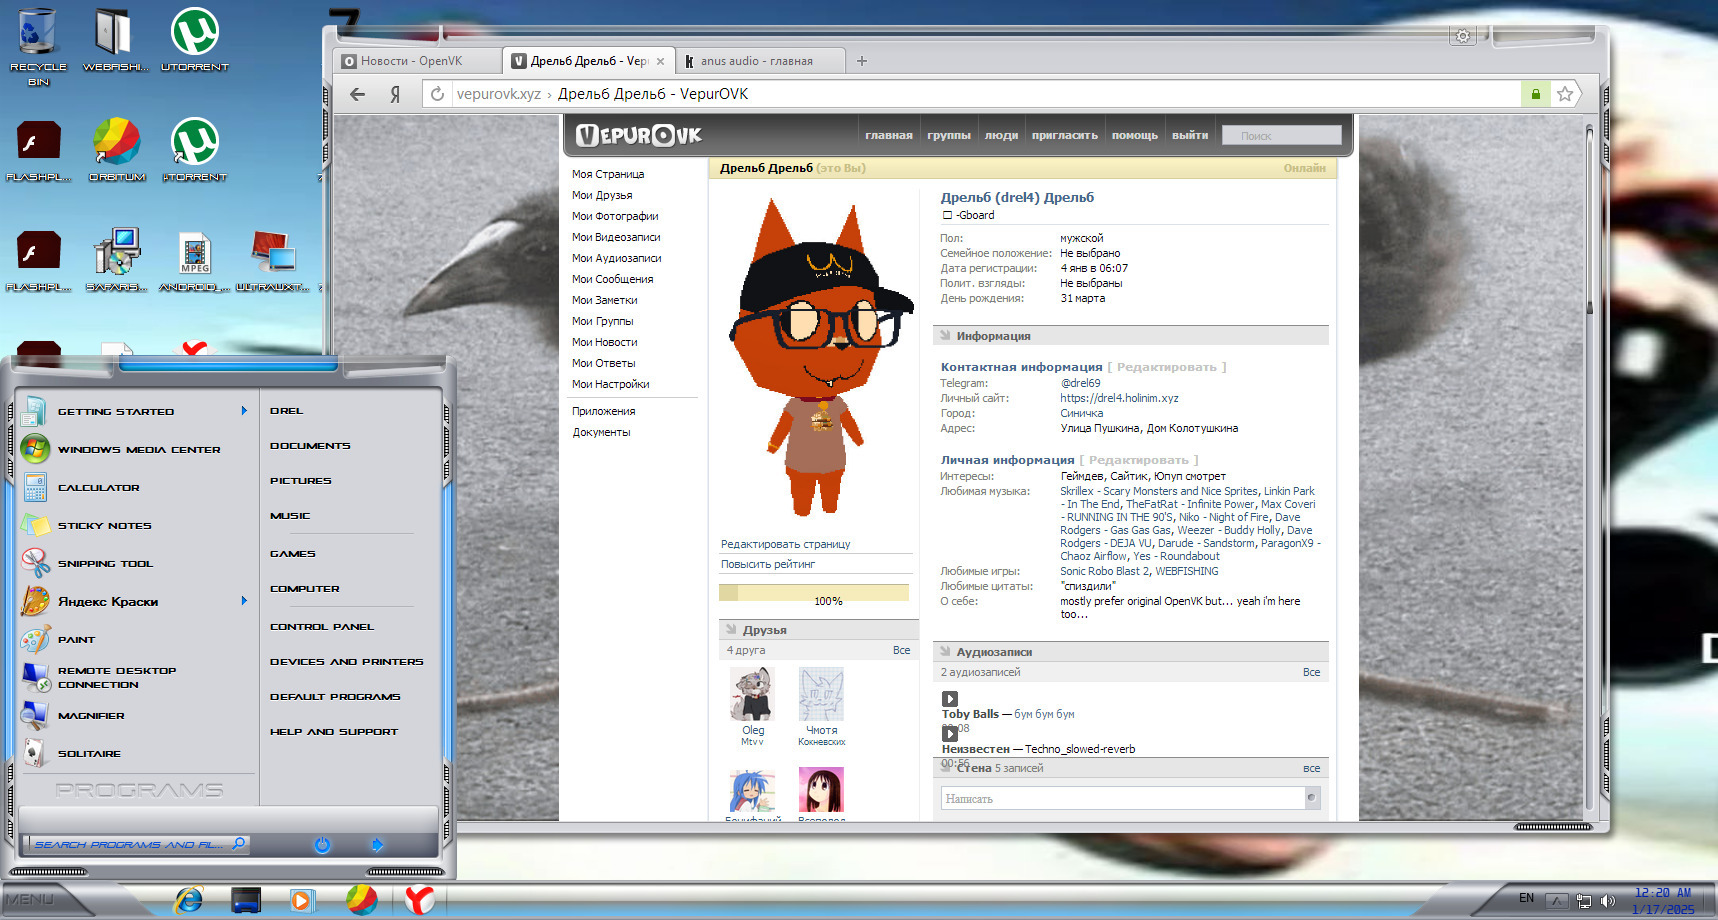The height and width of the screenshot is (920, 1718).
Task: Click the power button in Start menu
Action: [x=322, y=845]
